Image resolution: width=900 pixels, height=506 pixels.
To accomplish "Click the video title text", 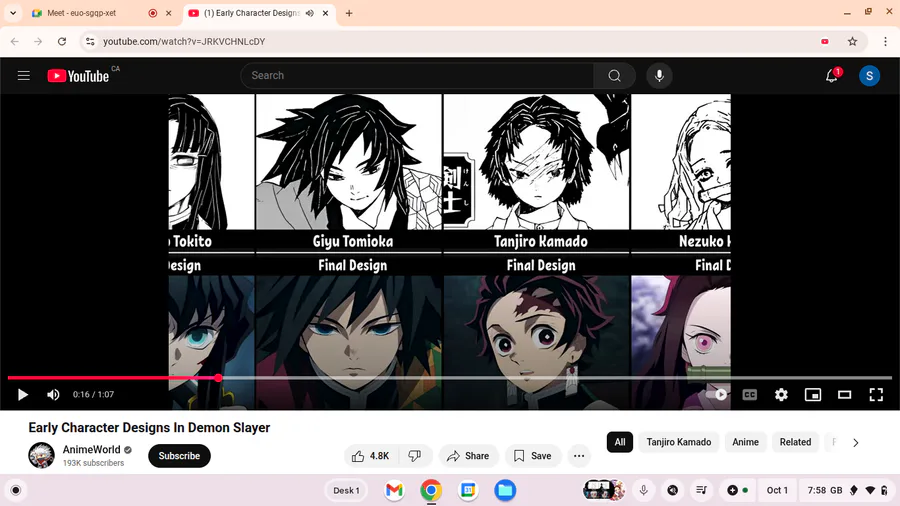I will (x=149, y=427).
